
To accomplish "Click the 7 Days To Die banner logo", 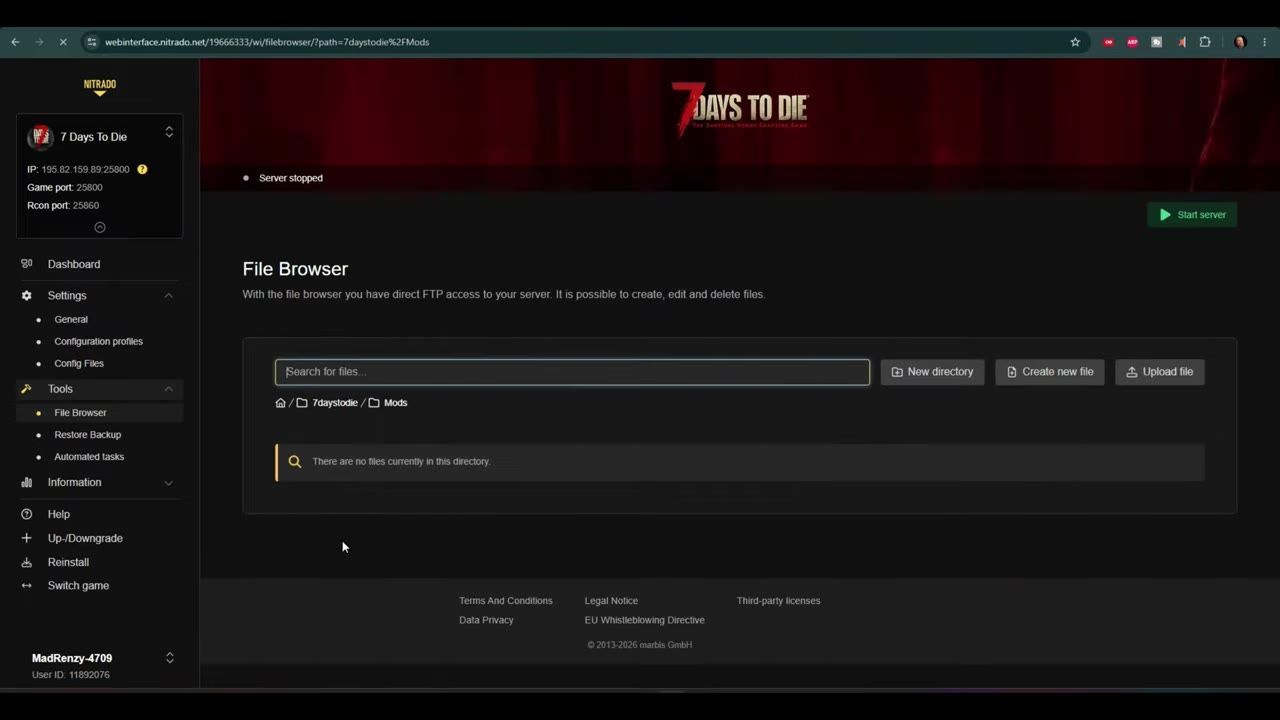I will (739, 108).
